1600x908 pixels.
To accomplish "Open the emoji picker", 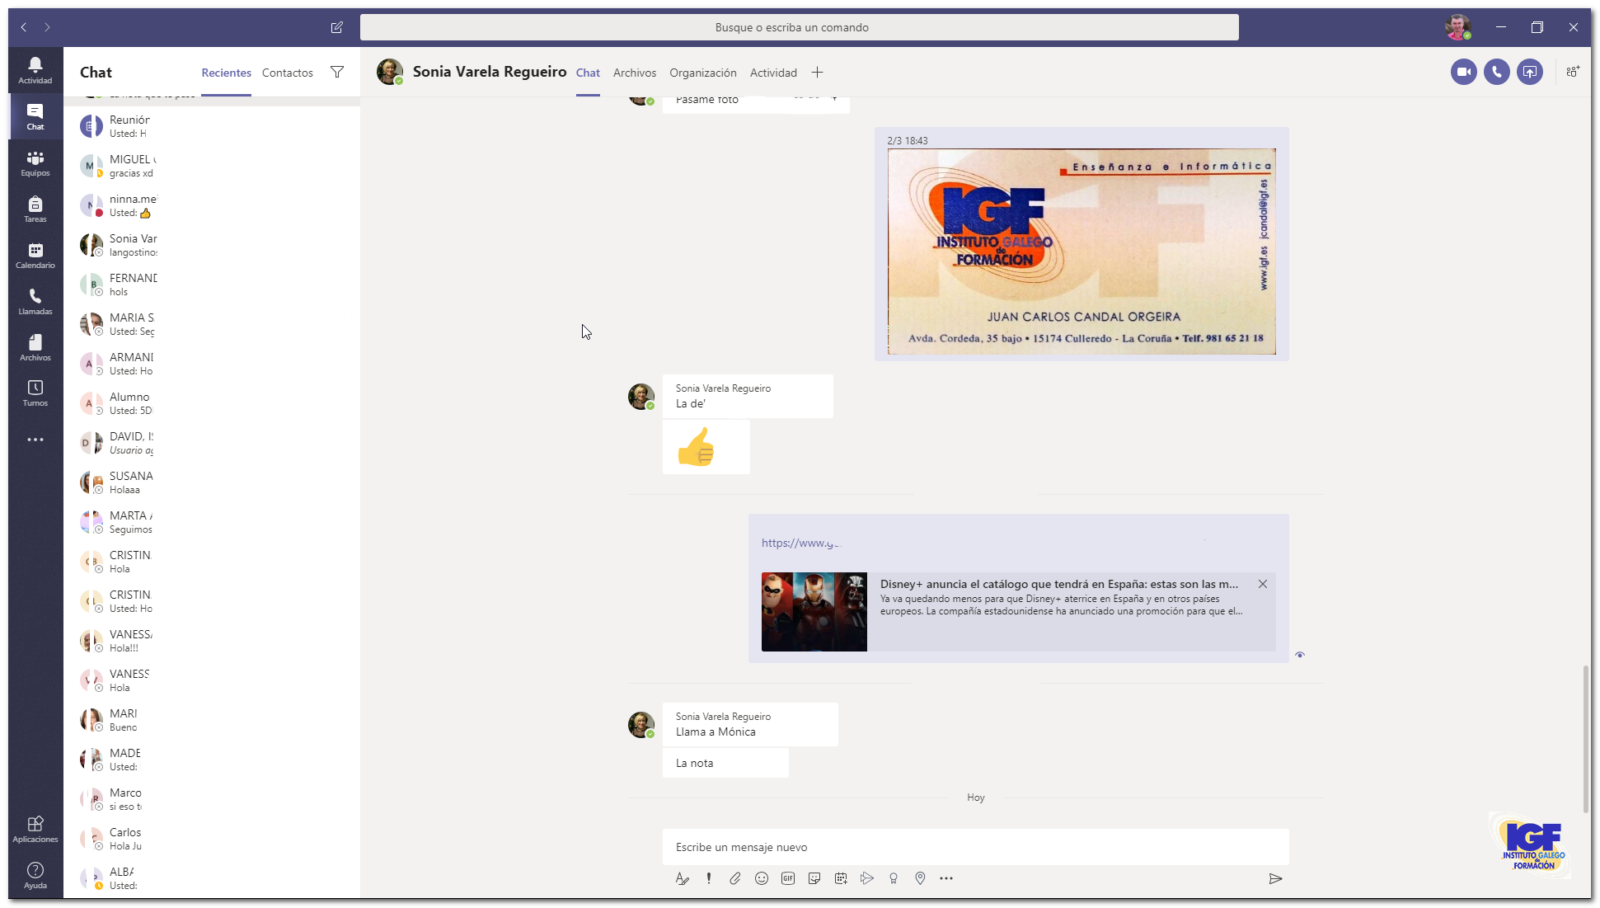I will (761, 878).
